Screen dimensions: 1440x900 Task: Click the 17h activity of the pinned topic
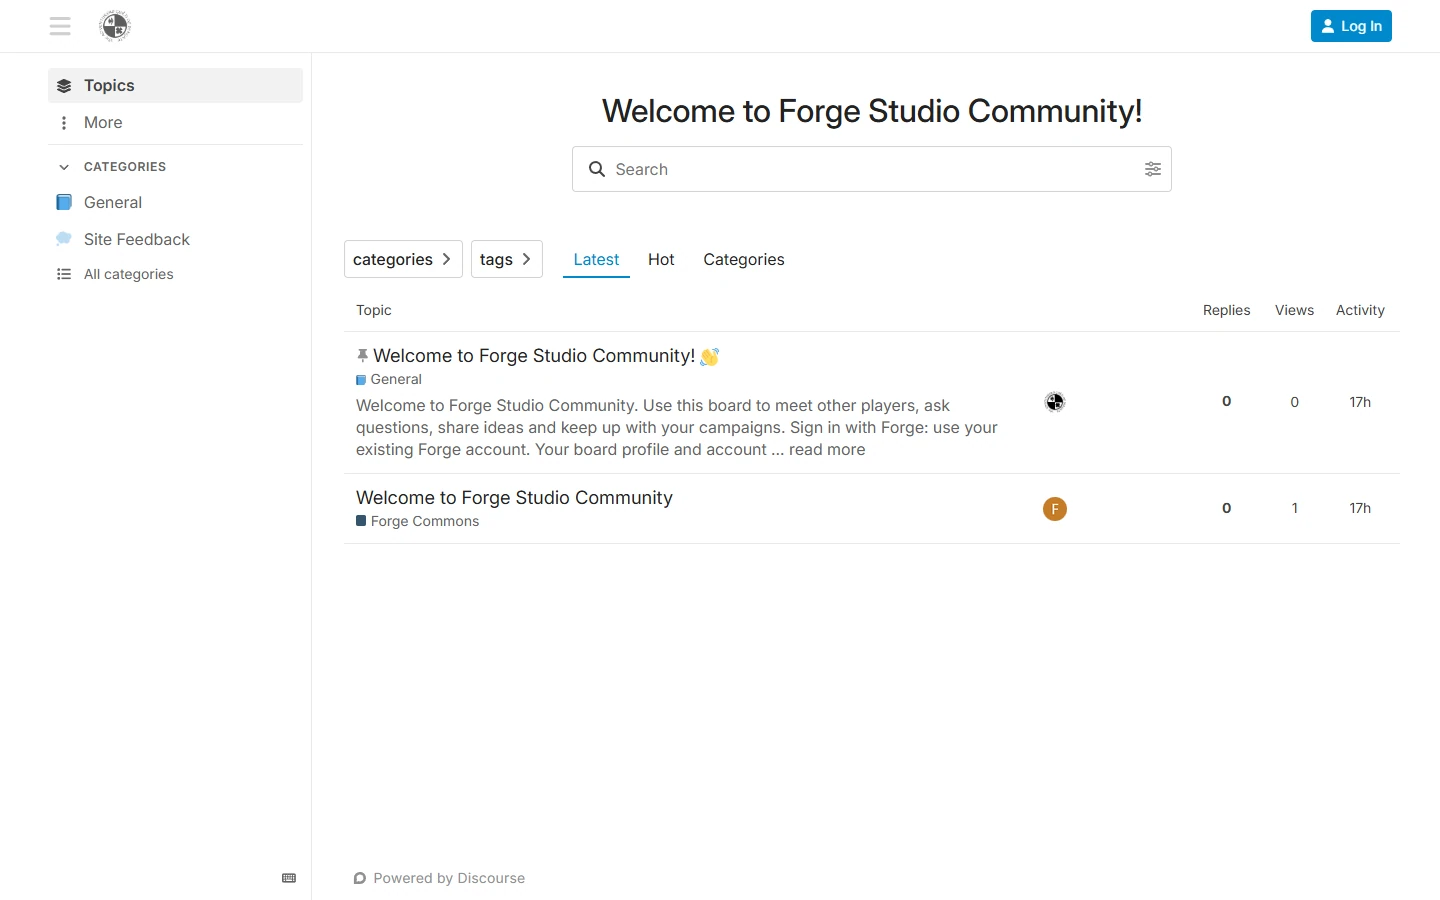click(1360, 402)
